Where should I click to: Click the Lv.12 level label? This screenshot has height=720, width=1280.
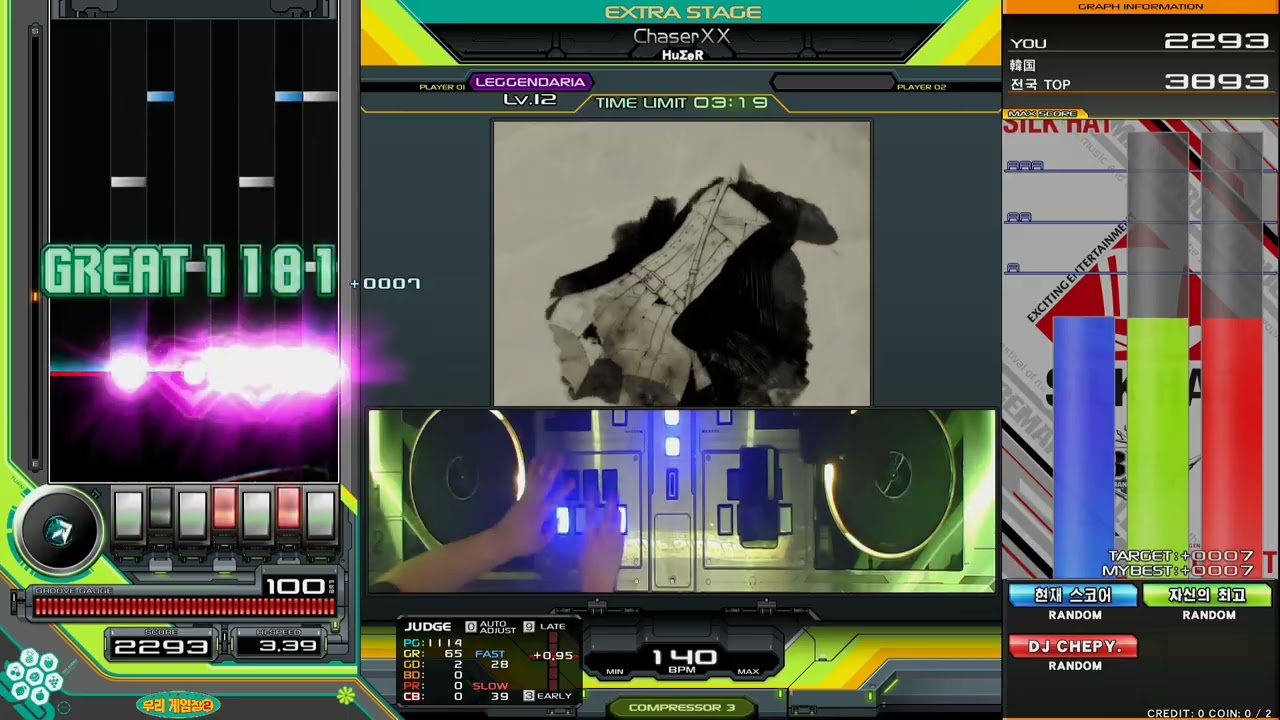coord(529,100)
